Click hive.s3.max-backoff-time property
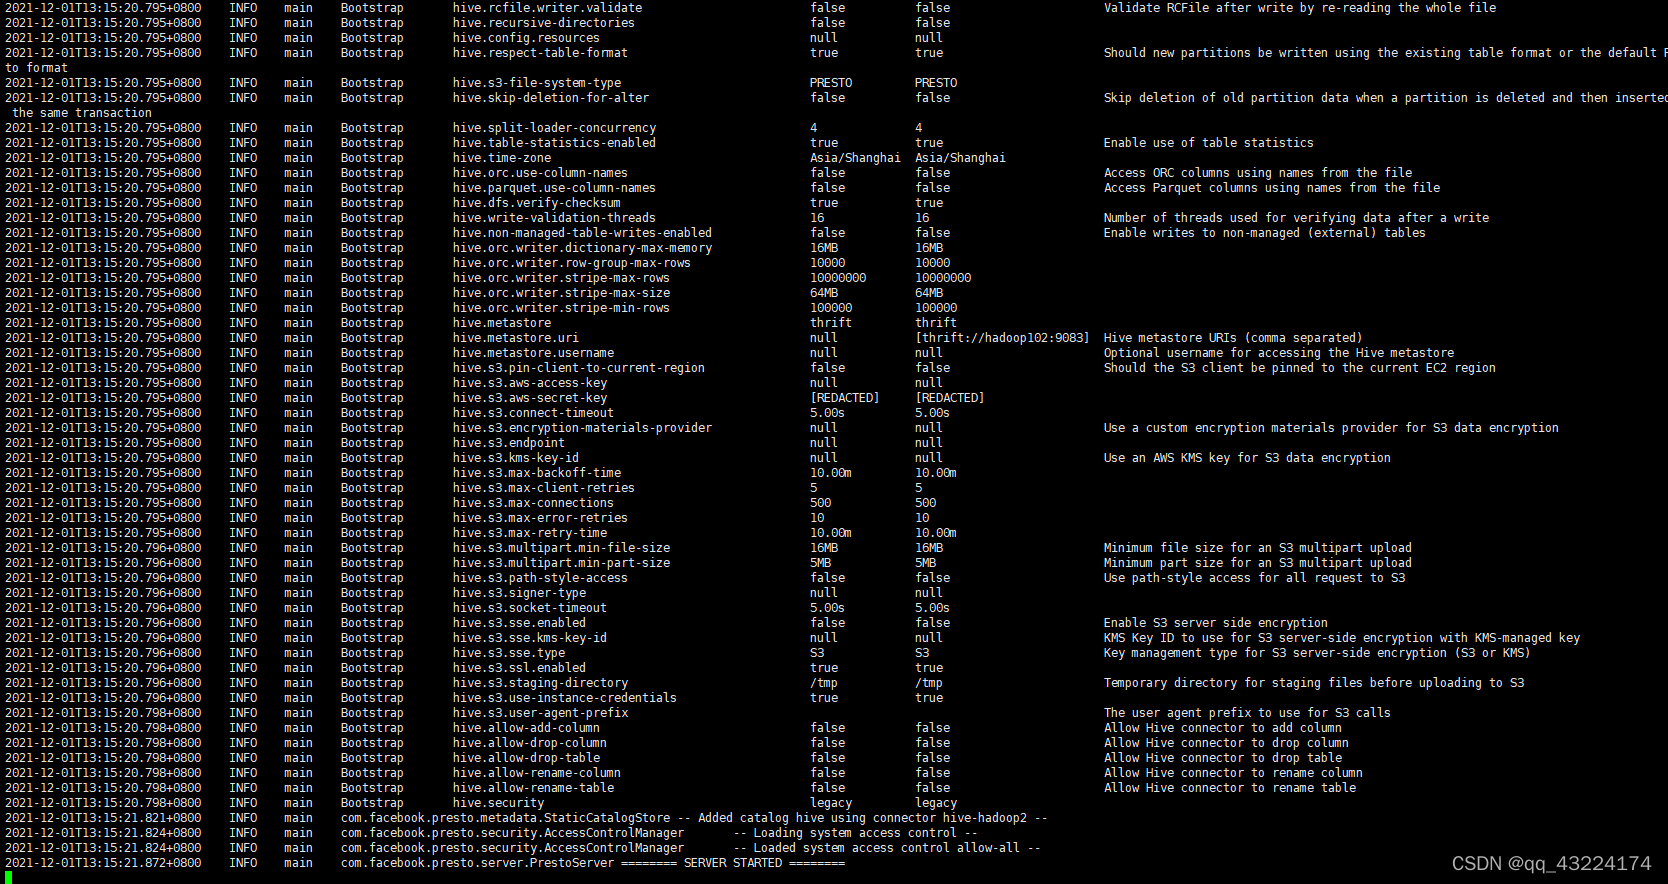 [536, 473]
